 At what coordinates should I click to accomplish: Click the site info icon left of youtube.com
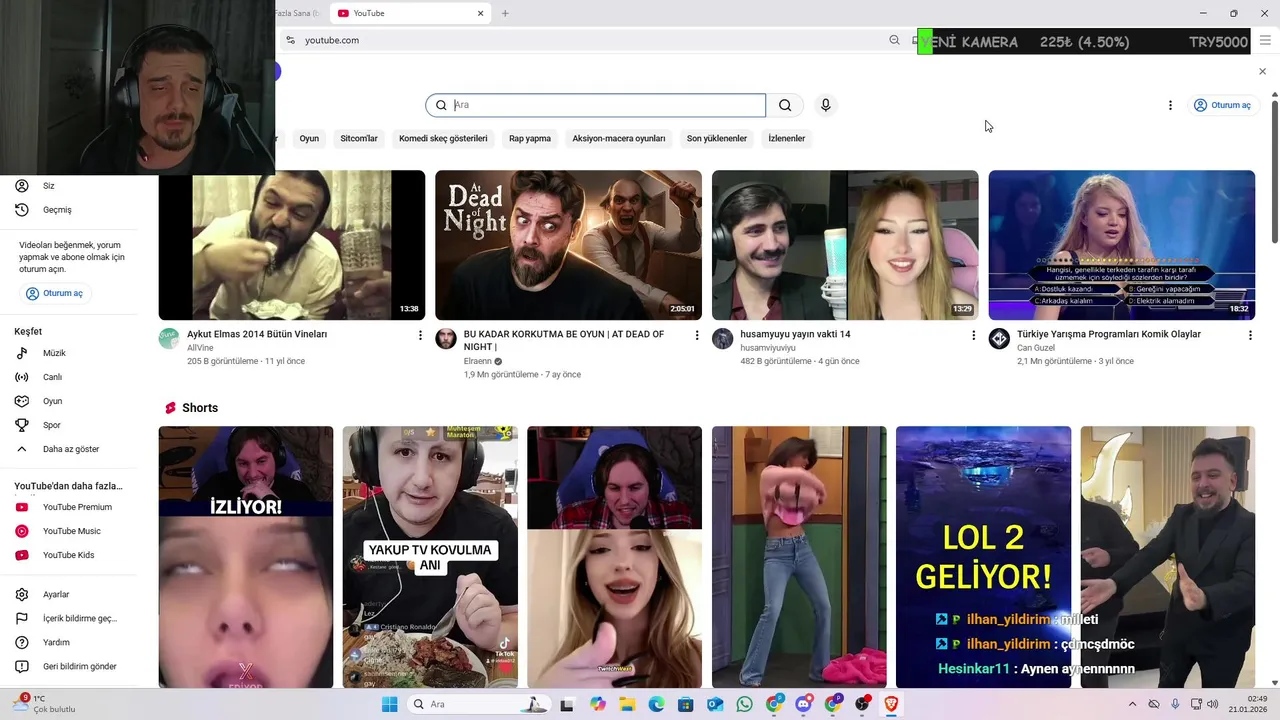[290, 40]
